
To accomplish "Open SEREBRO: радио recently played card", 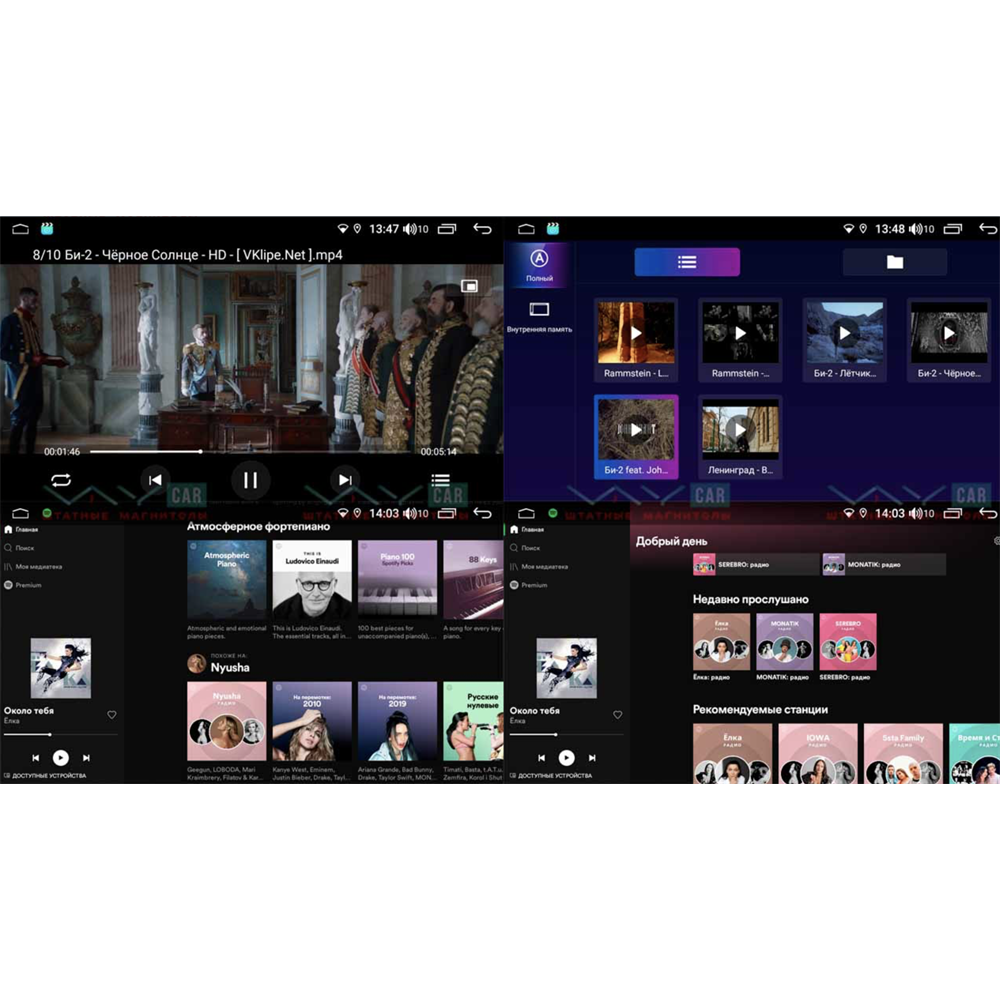I will tap(848, 647).
